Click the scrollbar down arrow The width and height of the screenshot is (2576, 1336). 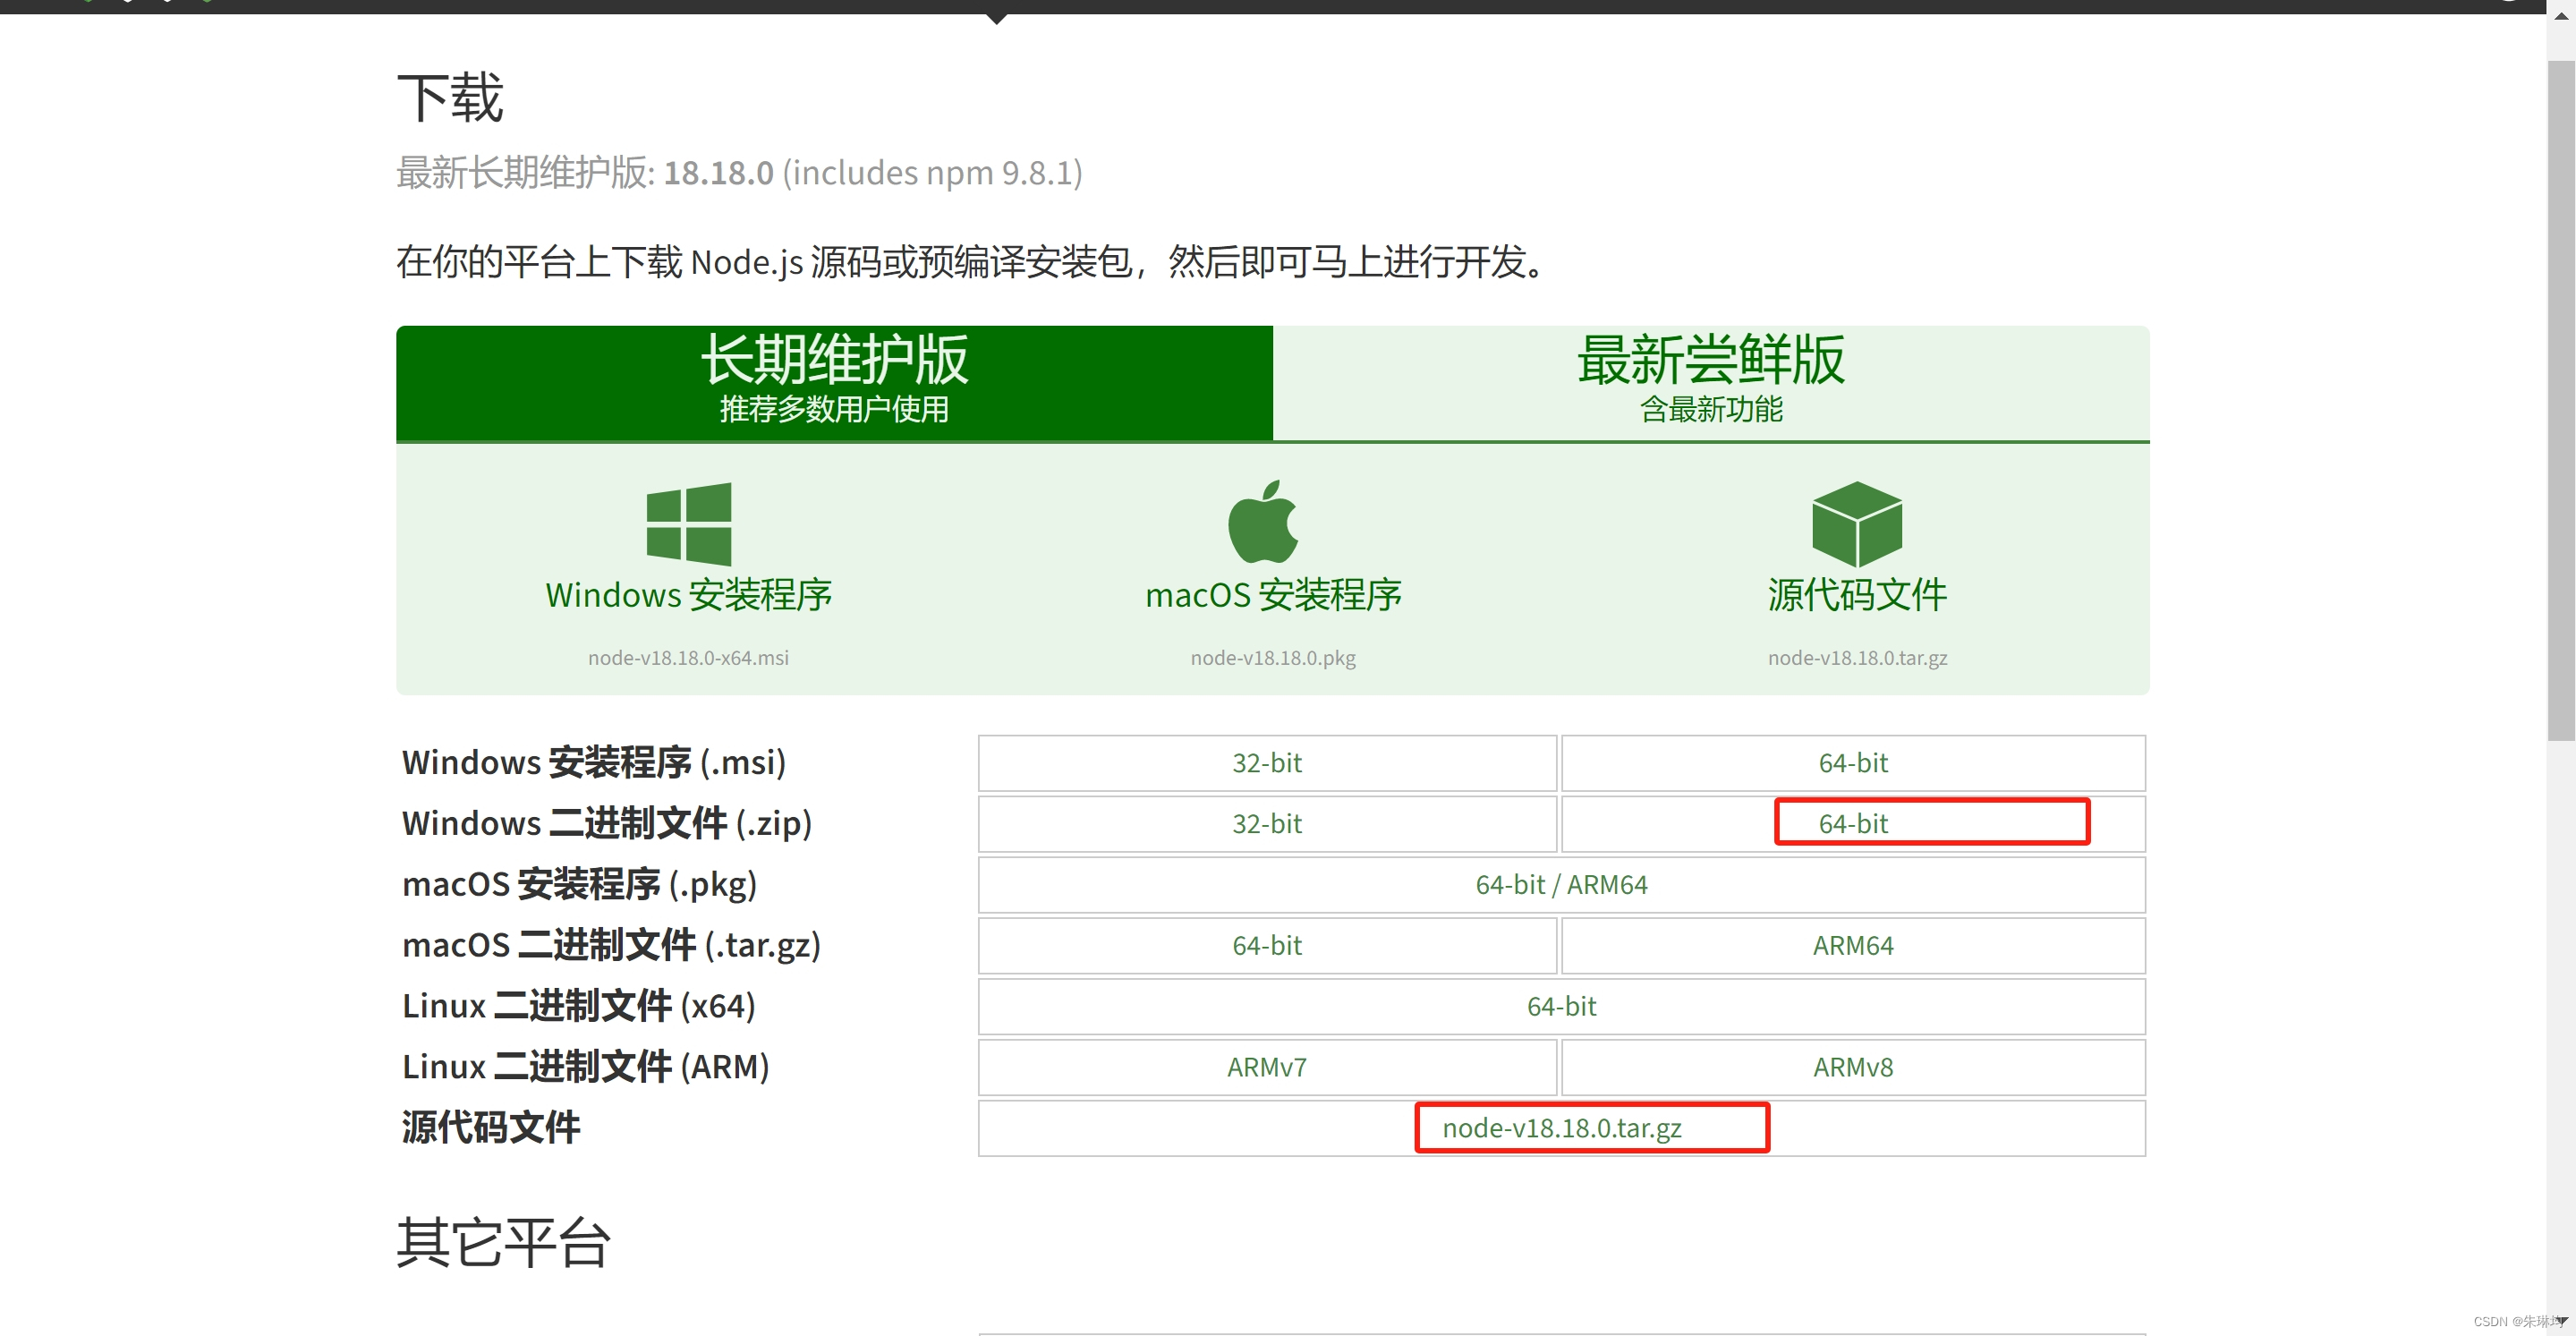click(x=2561, y=1321)
